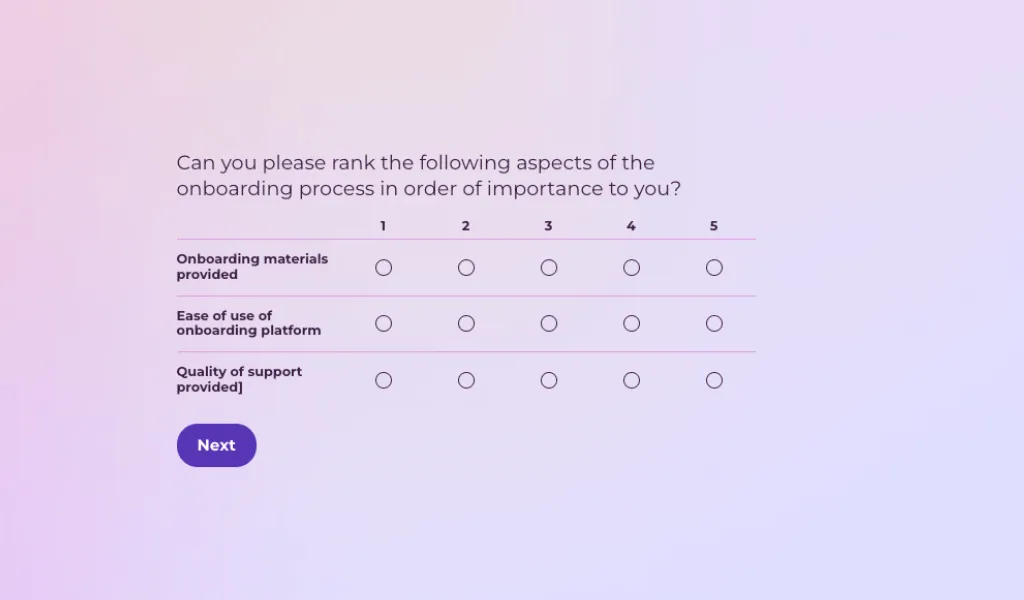Click the Quality of support provided label
Image resolution: width=1024 pixels, height=600 pixels.
[239, 379]
